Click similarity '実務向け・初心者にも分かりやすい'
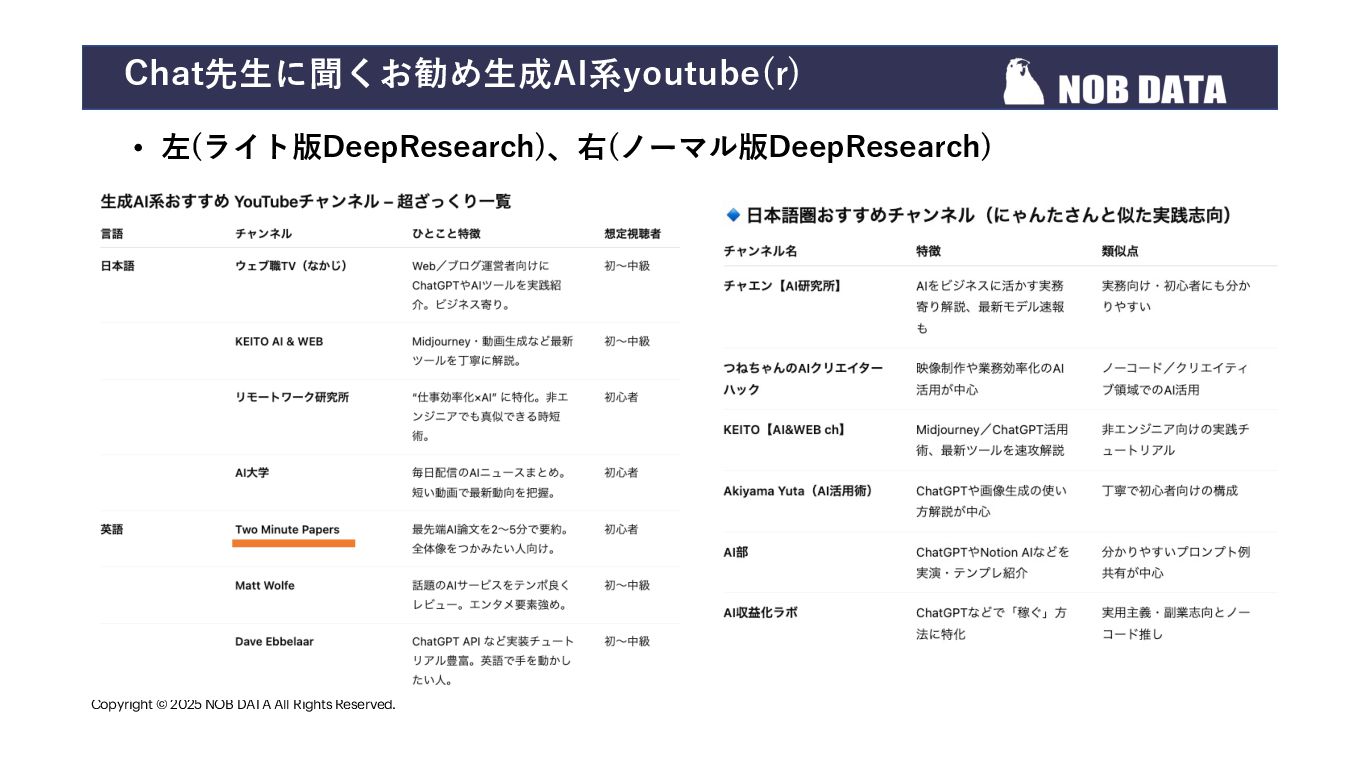This screenshot has height=765, width=1361. [x=1176, y=296]
